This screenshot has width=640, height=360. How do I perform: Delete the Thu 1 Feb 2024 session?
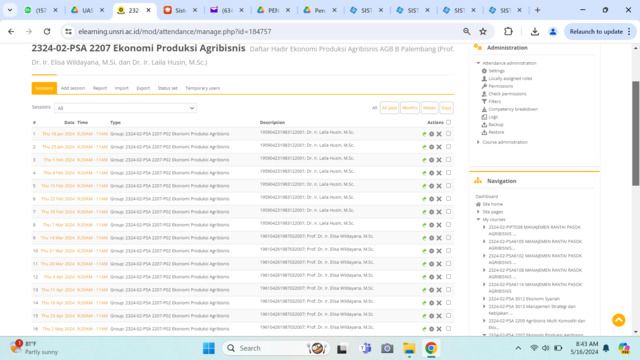tap(439, 160)
